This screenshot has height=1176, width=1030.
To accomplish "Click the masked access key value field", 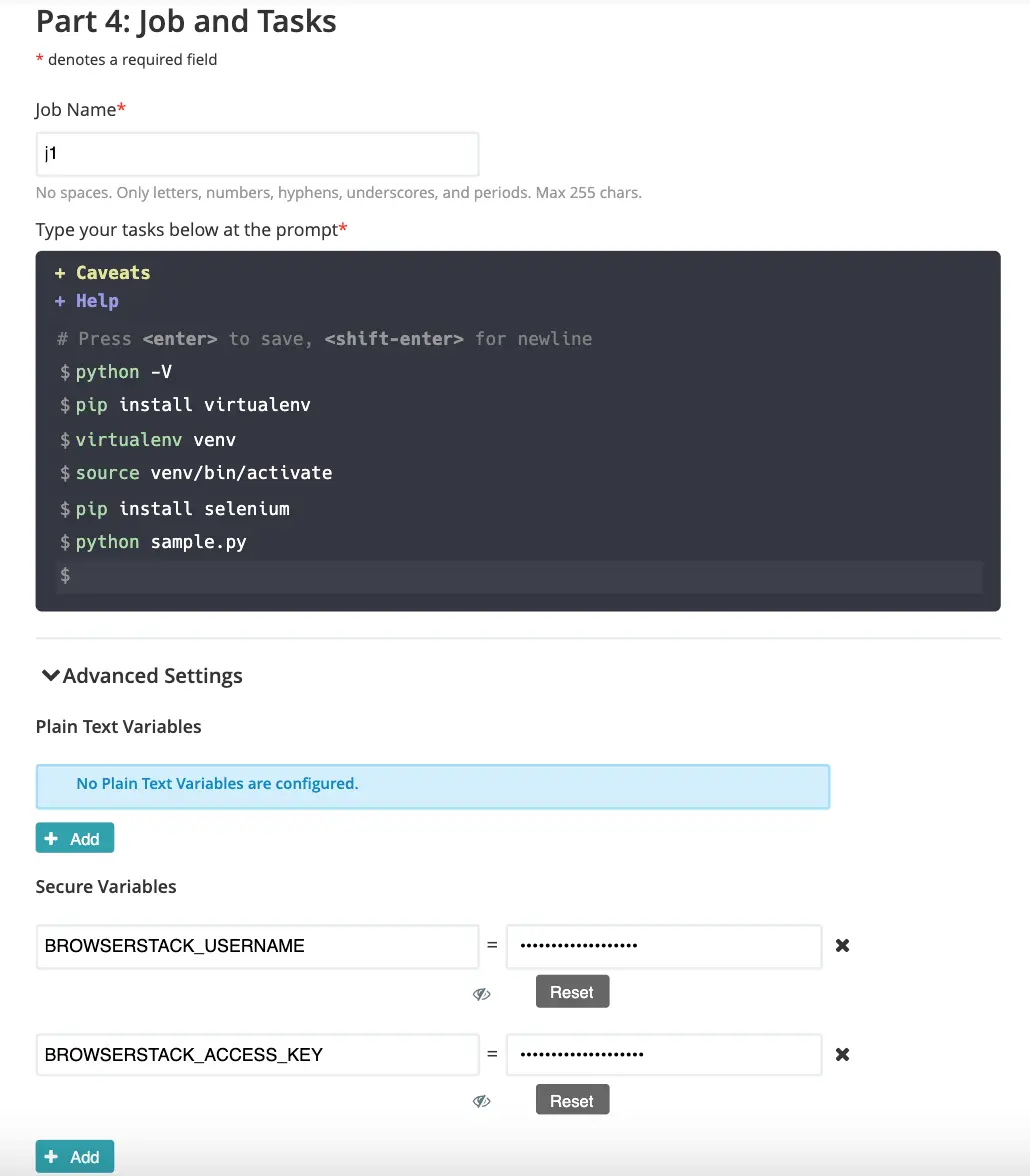I will (664, 1054).
